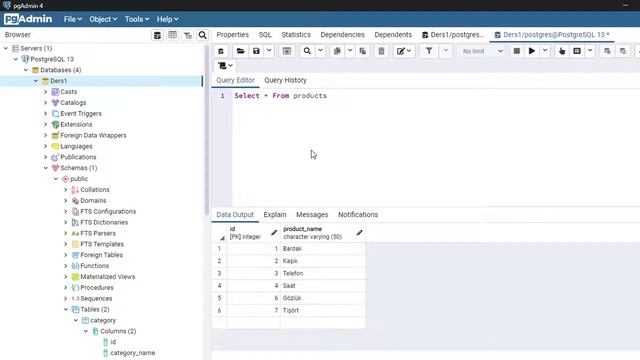Collapse the Schemas (1) node
This screenshot has width=640, height=360.
(x=46, y=168)
